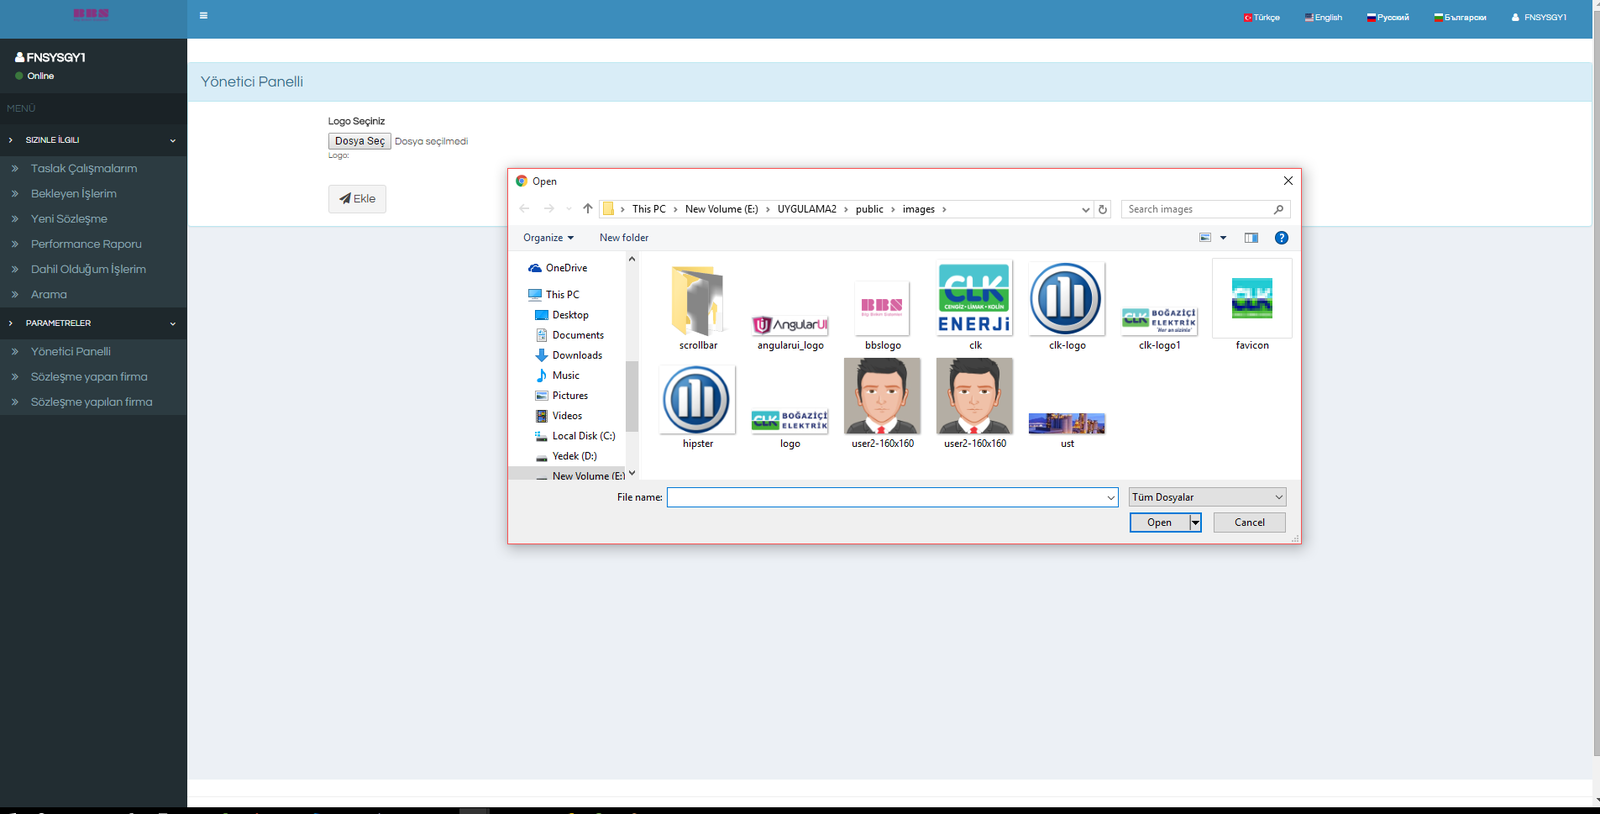Collapse the SIZINLE İLGILI section
1600x814 pixels.
coord(93,140)
